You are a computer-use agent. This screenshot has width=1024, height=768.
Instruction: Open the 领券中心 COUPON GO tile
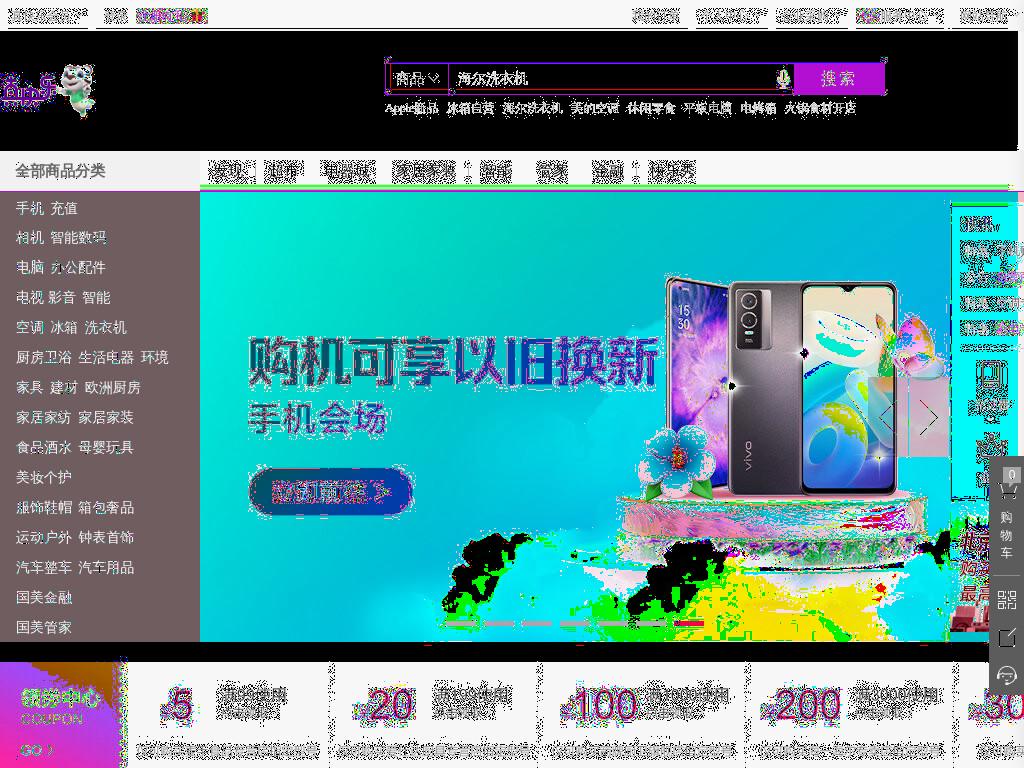[63, 715]
